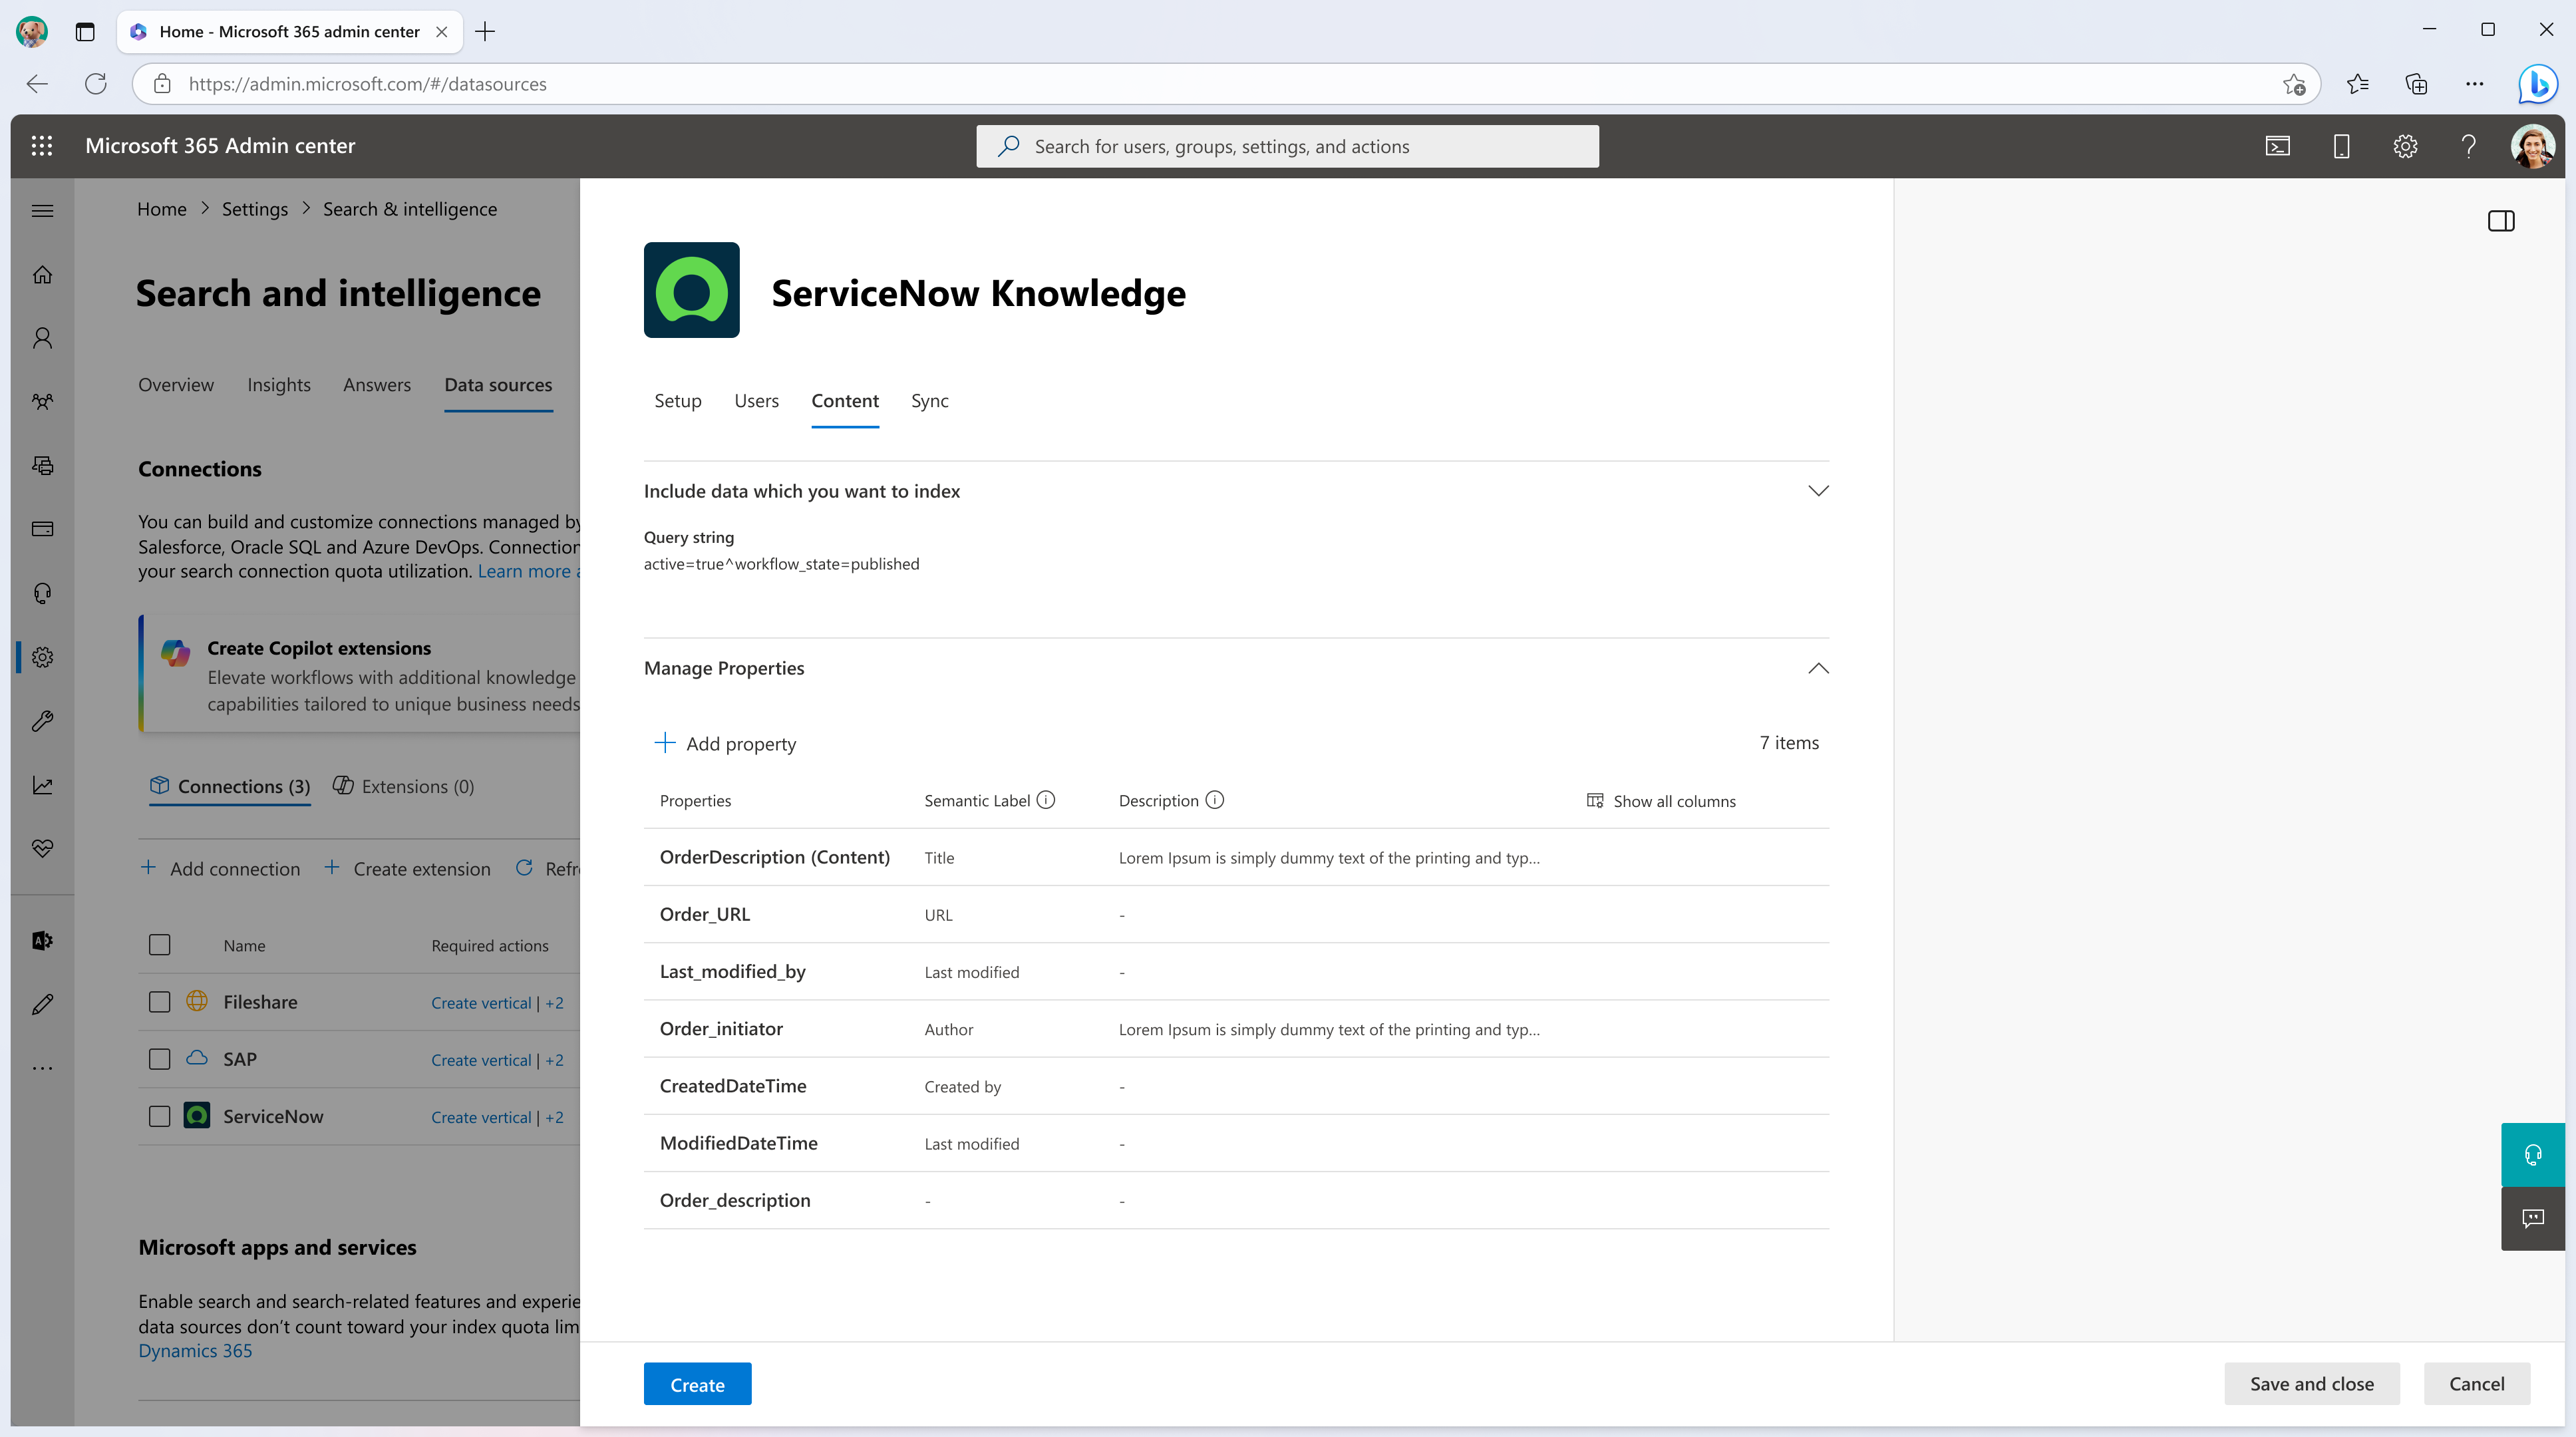Switch to the Setup tab
Viewport: 2576px width, 1437px height.
(x=678, y=400)
